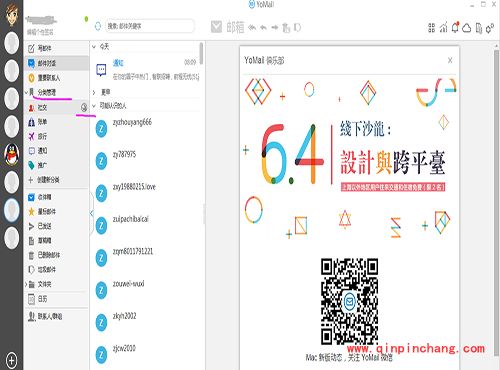The height and width of the screenshot is (370, 500).
Task: Click the small circular badge on social row
Action: [84, 107]
